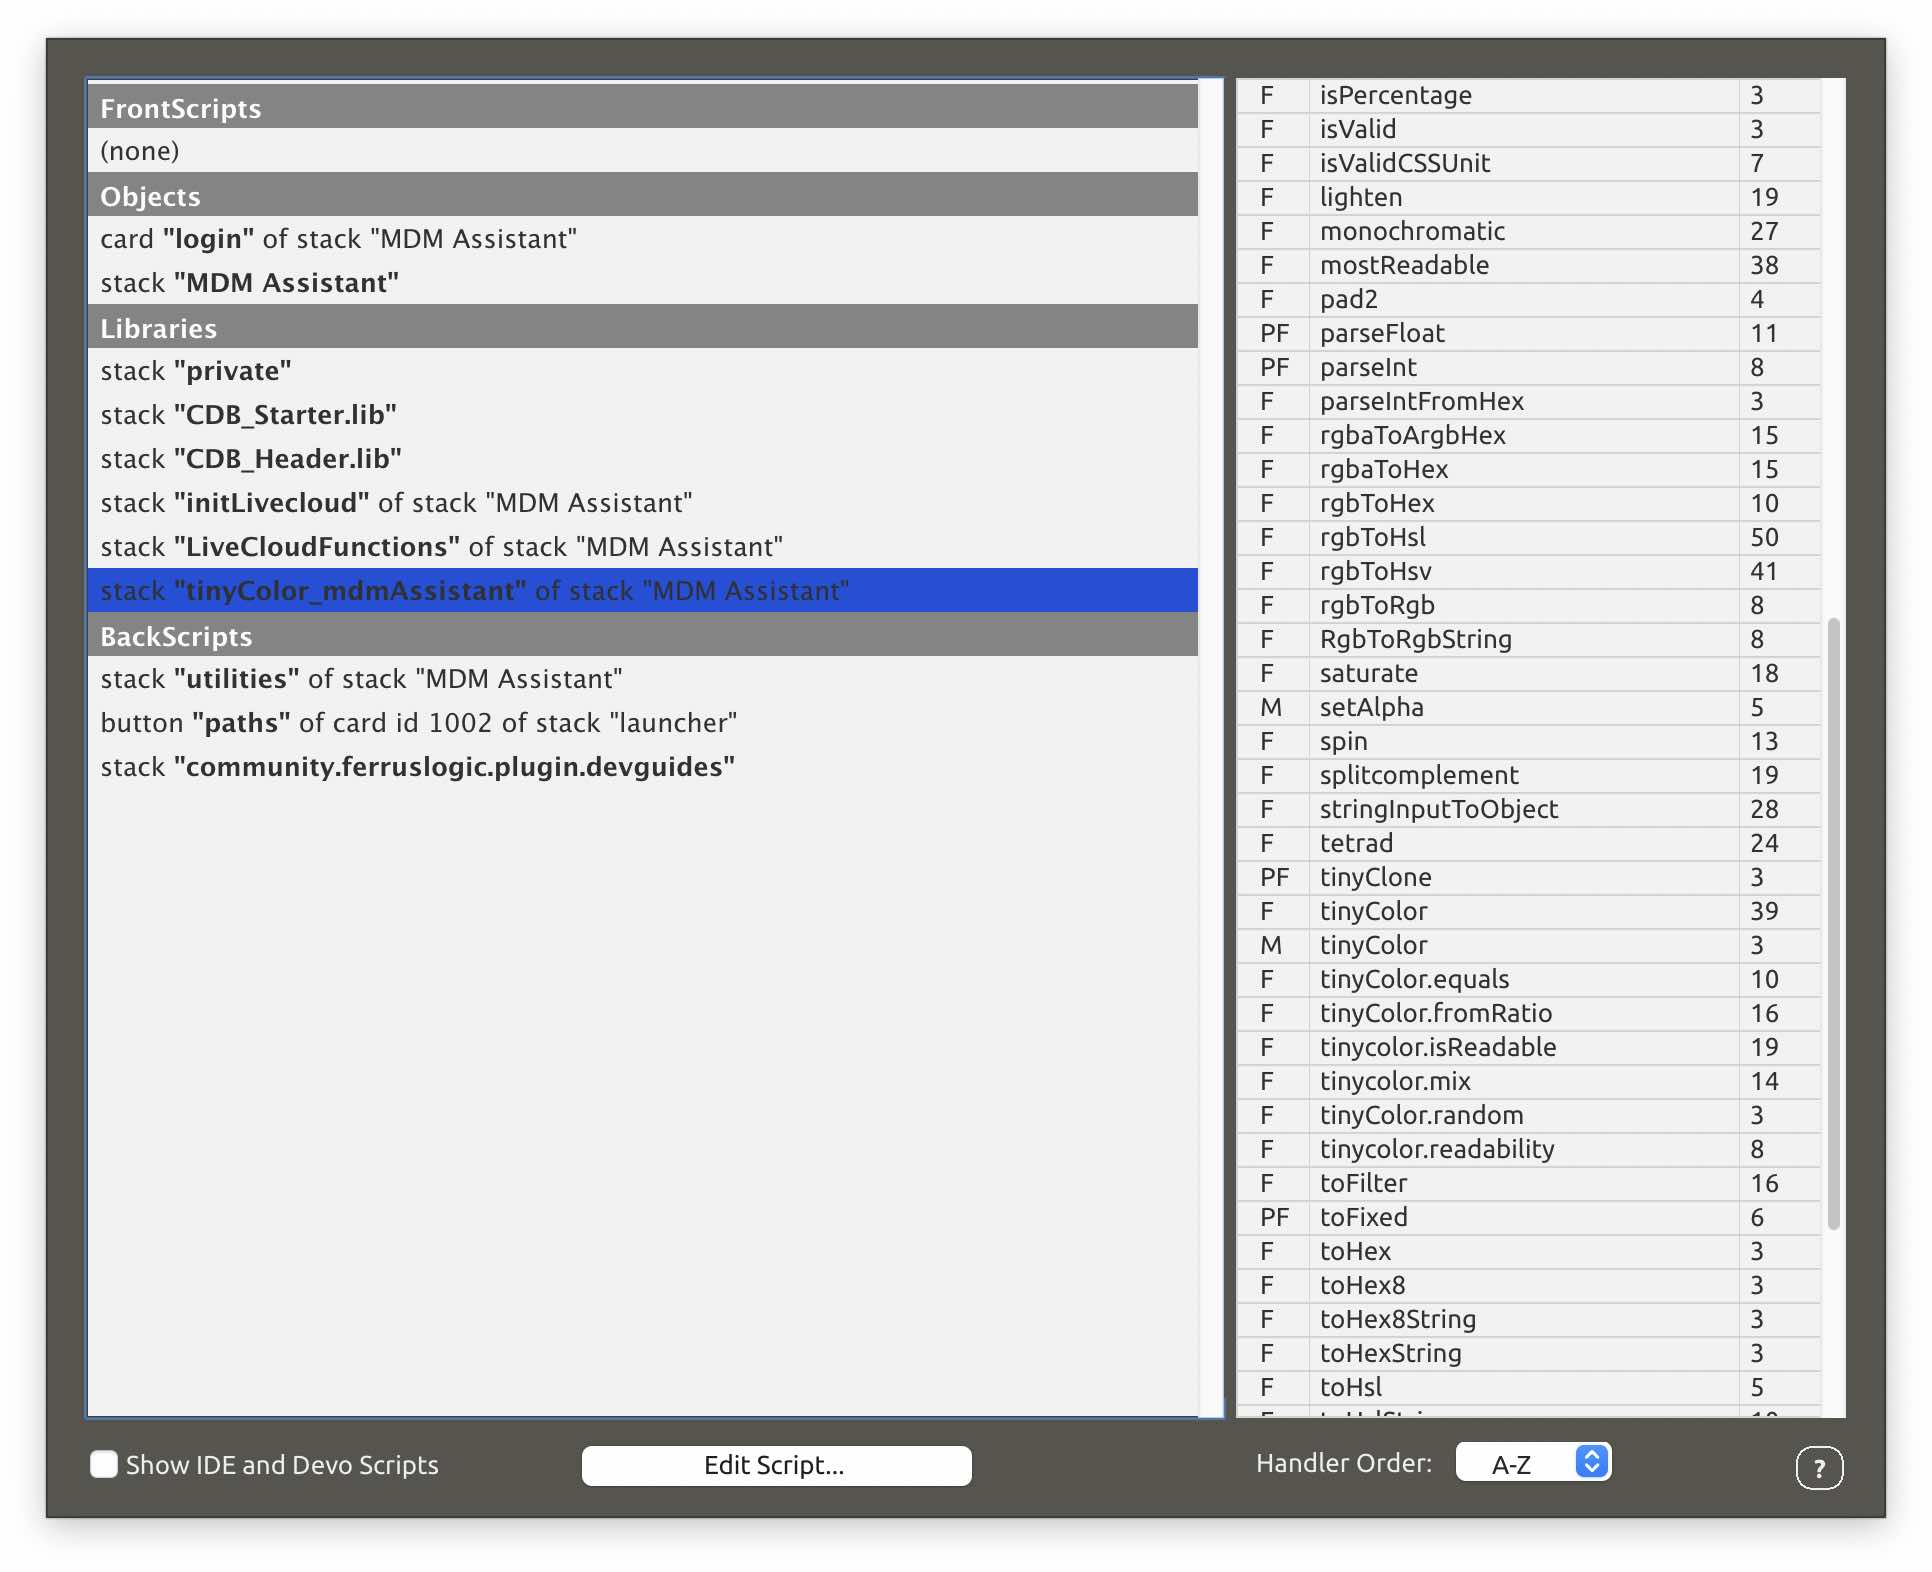Click the Edit Script... button
Screen dimensions: 1932x1572
pos(775,1465)
